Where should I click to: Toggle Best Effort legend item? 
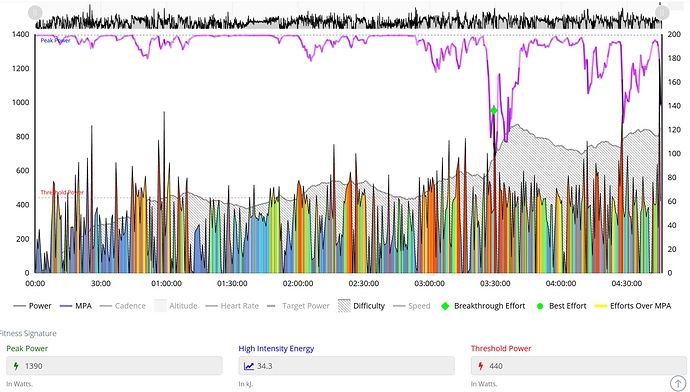coord(562,306)
